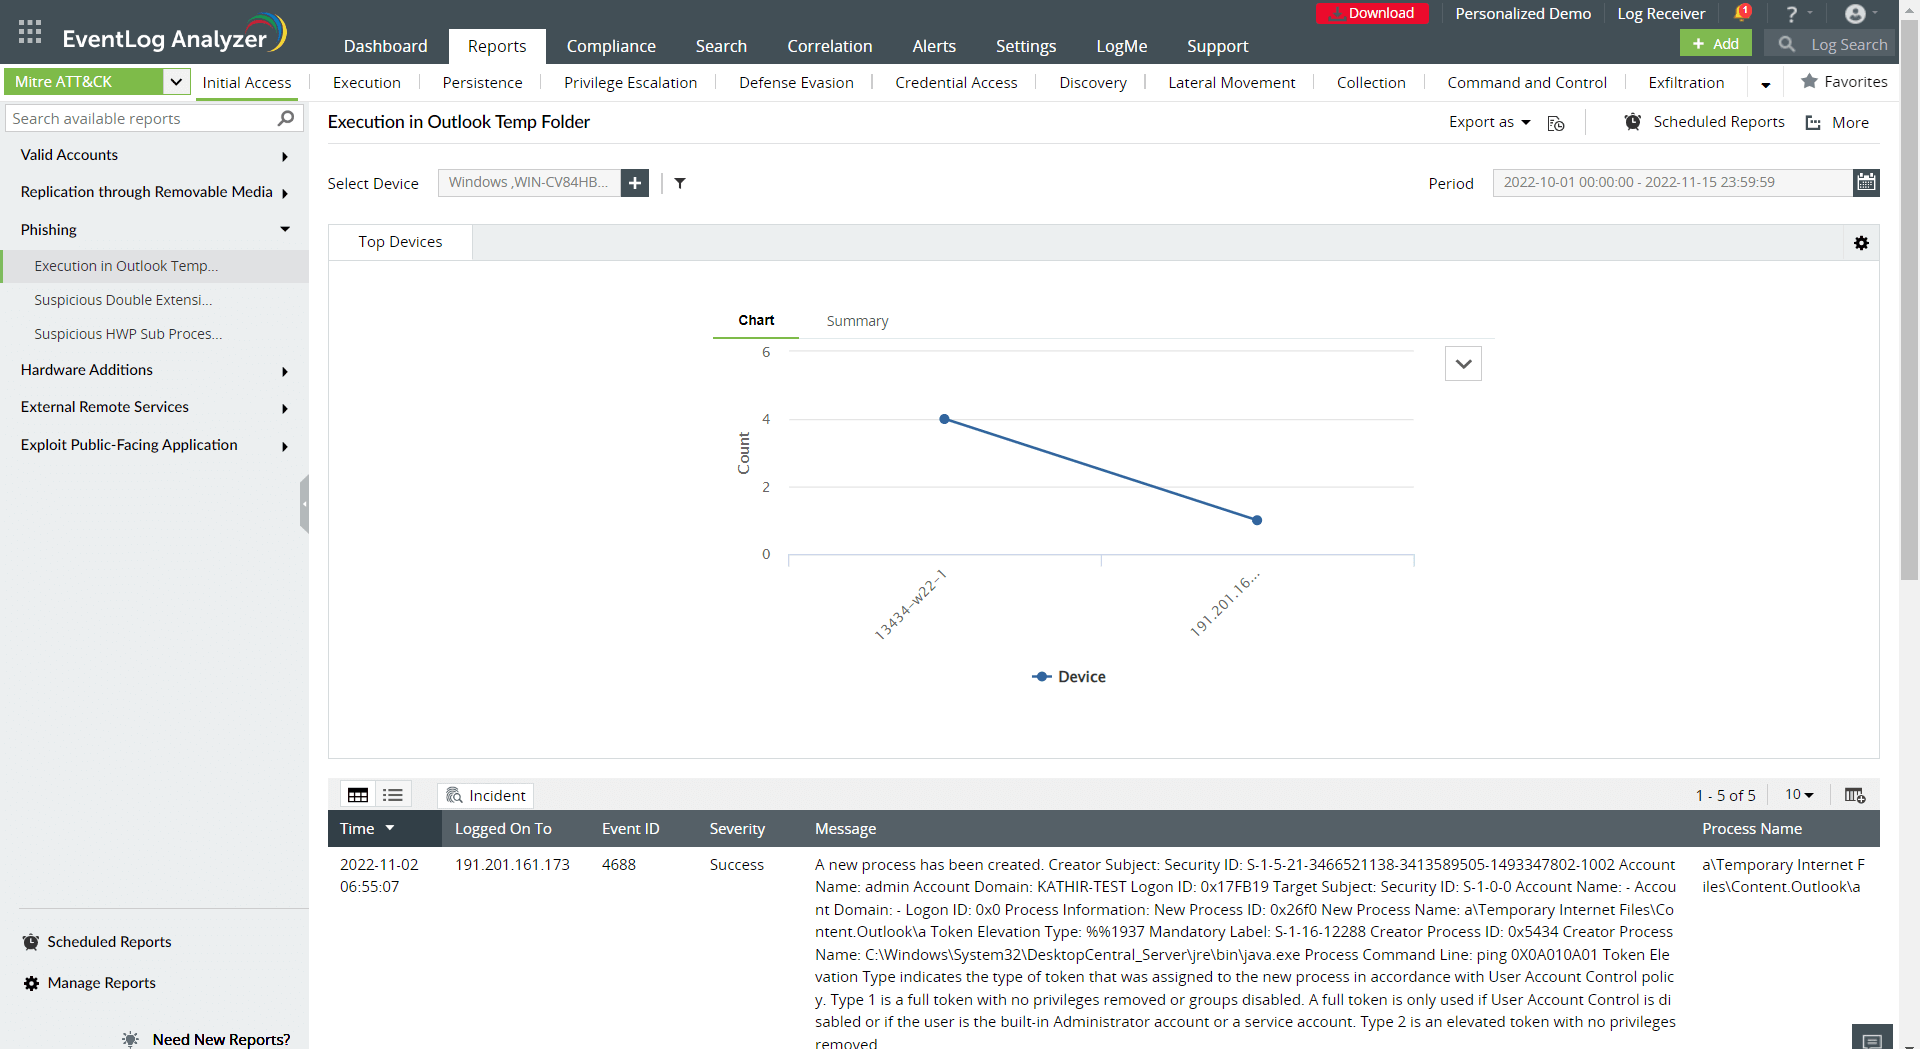
Task: Open the More options menu
Action: [1837, 122]
